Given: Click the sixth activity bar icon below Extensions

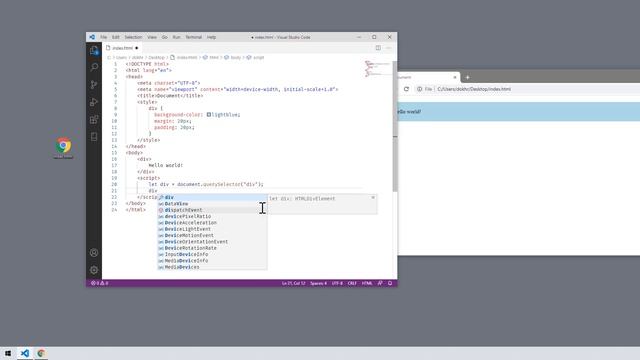Looking at the screenshot, I should click(x=94, y=137).
